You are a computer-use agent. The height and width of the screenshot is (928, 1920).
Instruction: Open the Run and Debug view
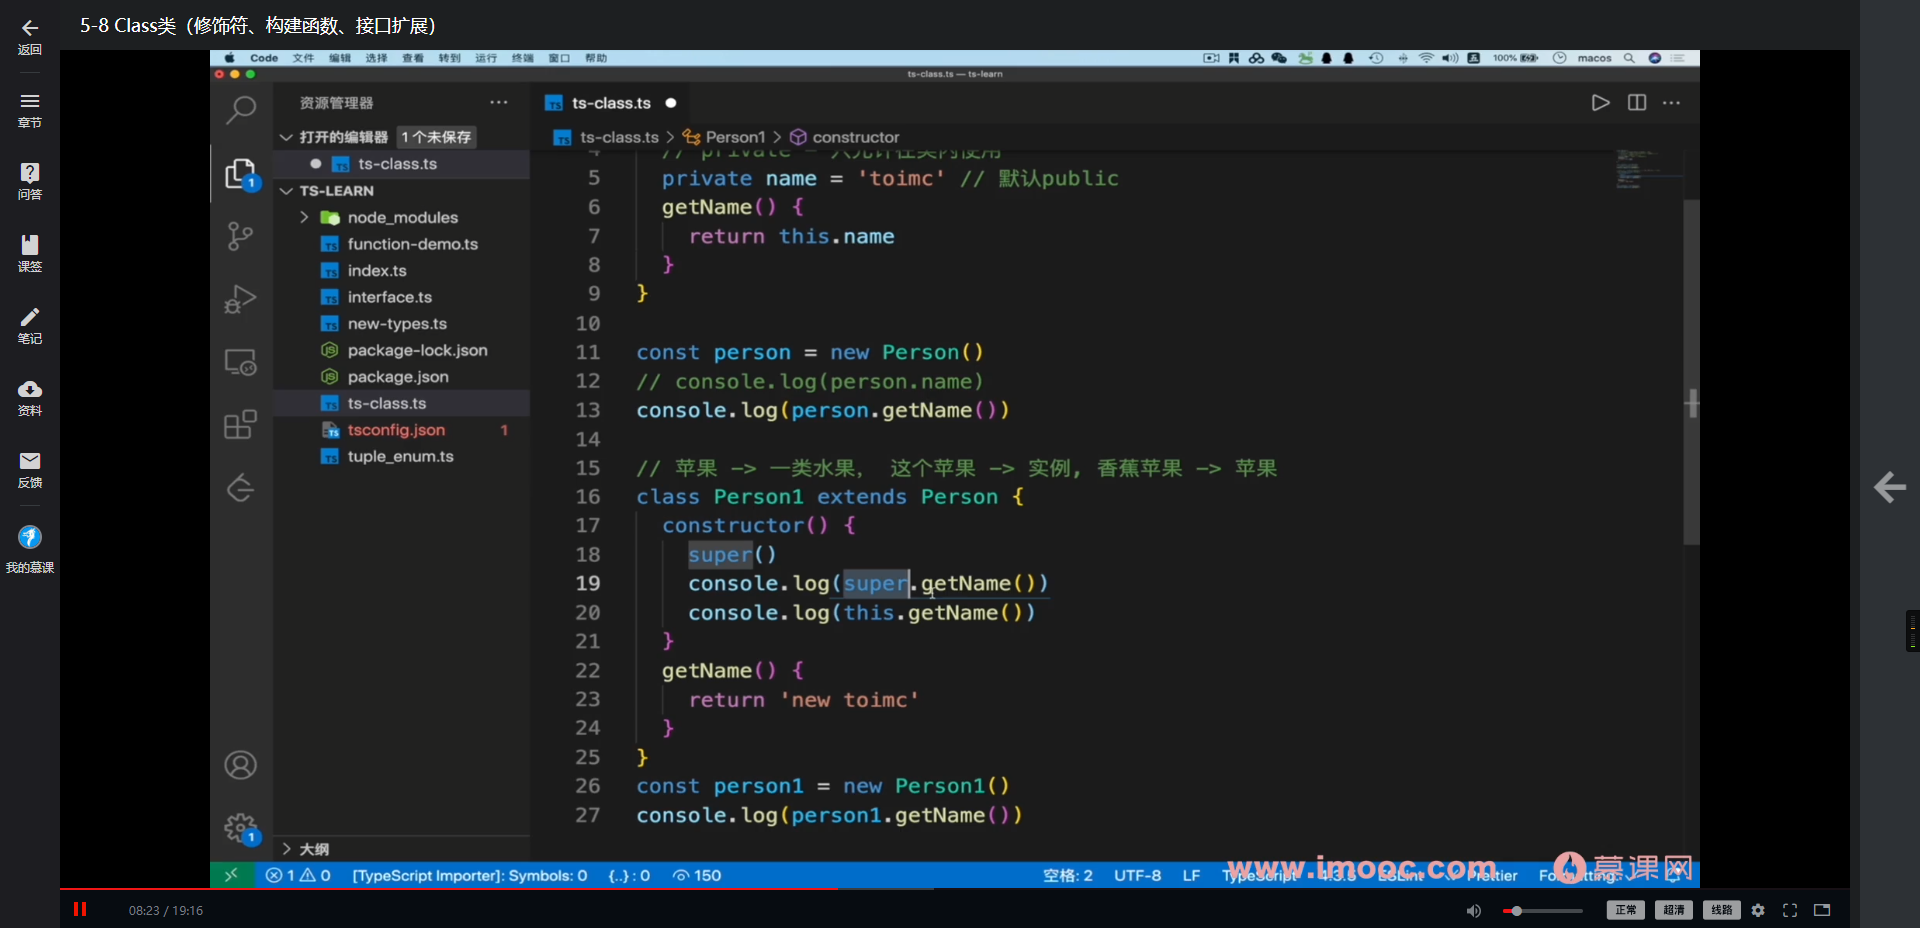[x=241, y=299]
